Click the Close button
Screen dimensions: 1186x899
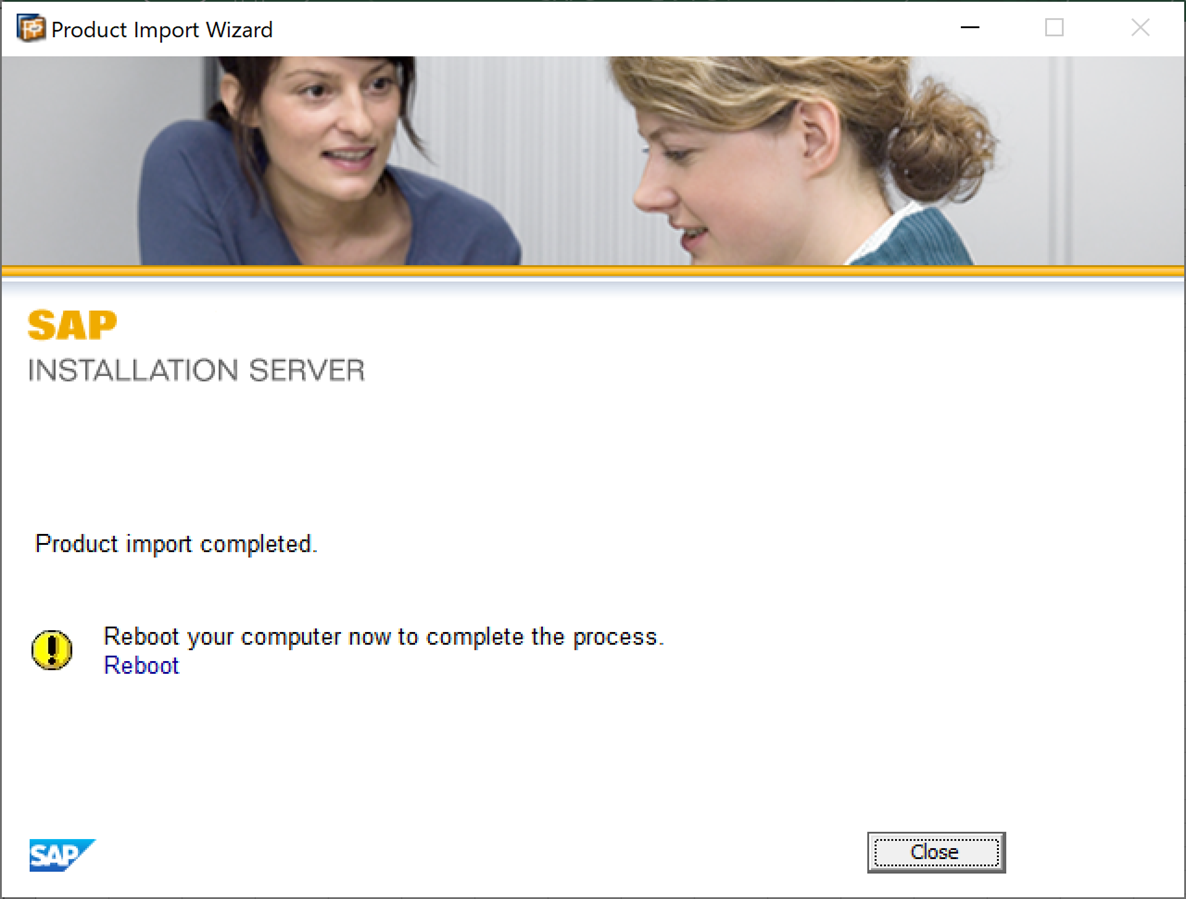pos(936,852)
